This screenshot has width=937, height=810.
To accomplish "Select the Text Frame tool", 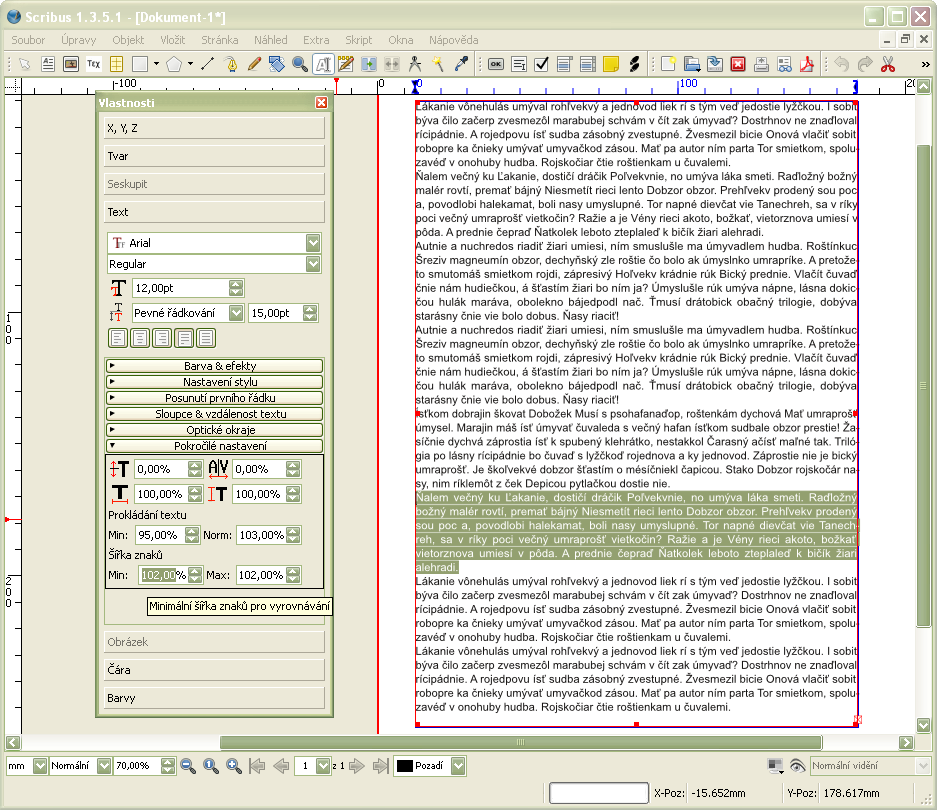I will [x=47, y=64].
